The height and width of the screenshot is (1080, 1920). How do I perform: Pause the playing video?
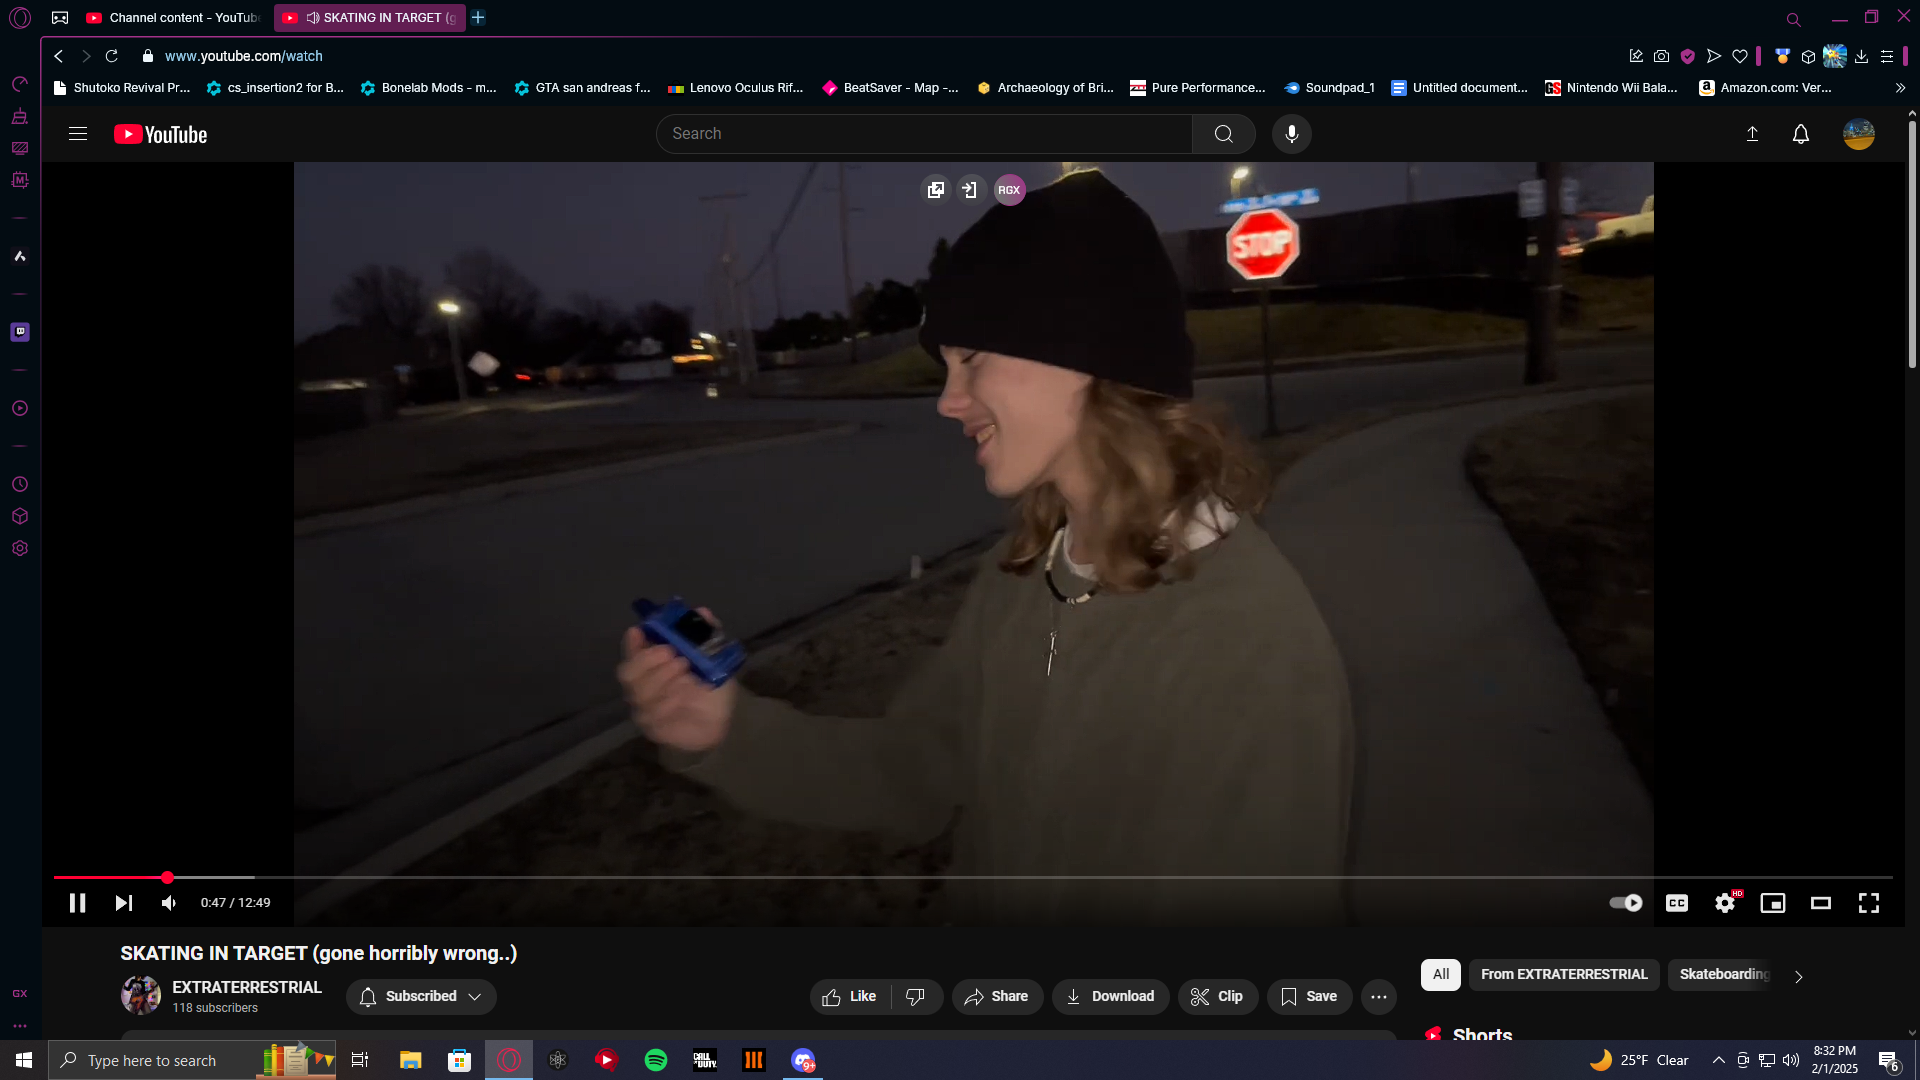pos(77,903)
